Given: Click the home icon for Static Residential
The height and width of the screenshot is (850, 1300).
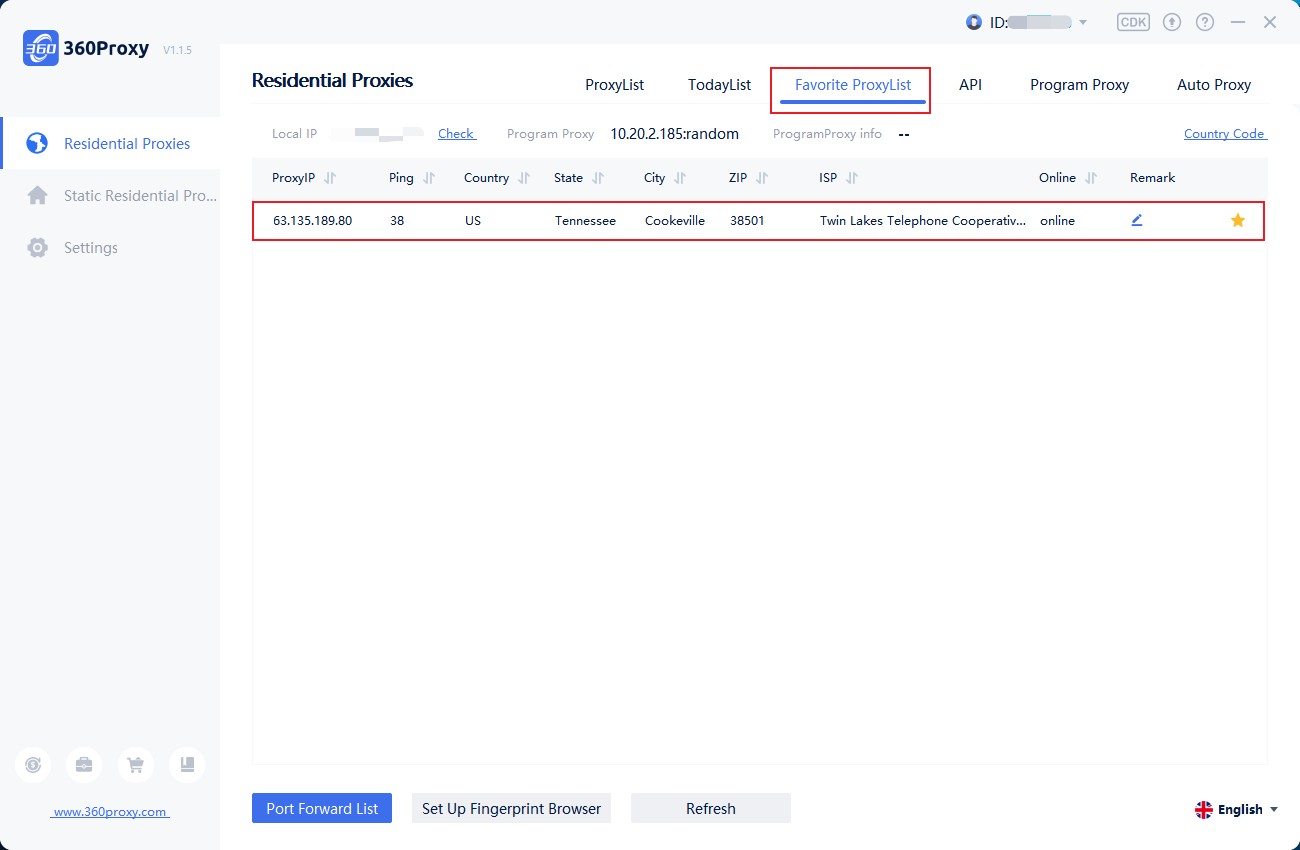Looking at the screenshot, I should point(37,195).
